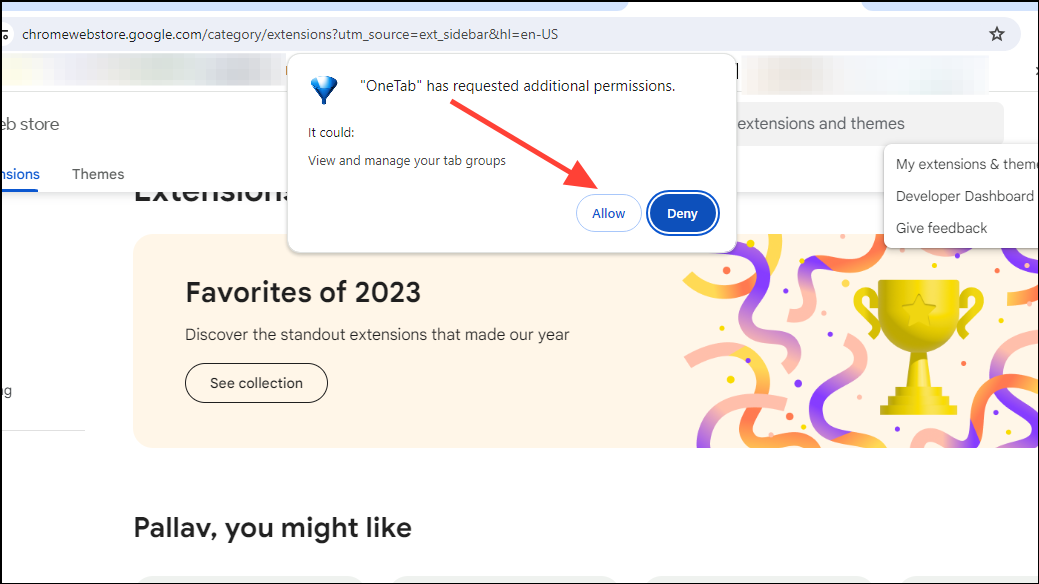
Task: Select Give feedback menu entry
Action: point(941,228)
